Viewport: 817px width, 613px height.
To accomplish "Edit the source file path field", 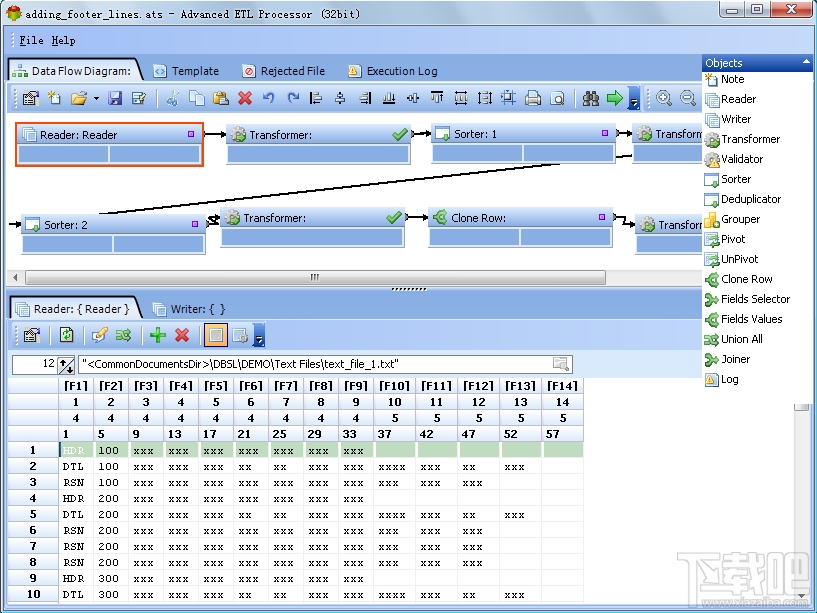I will pos(315,364).
